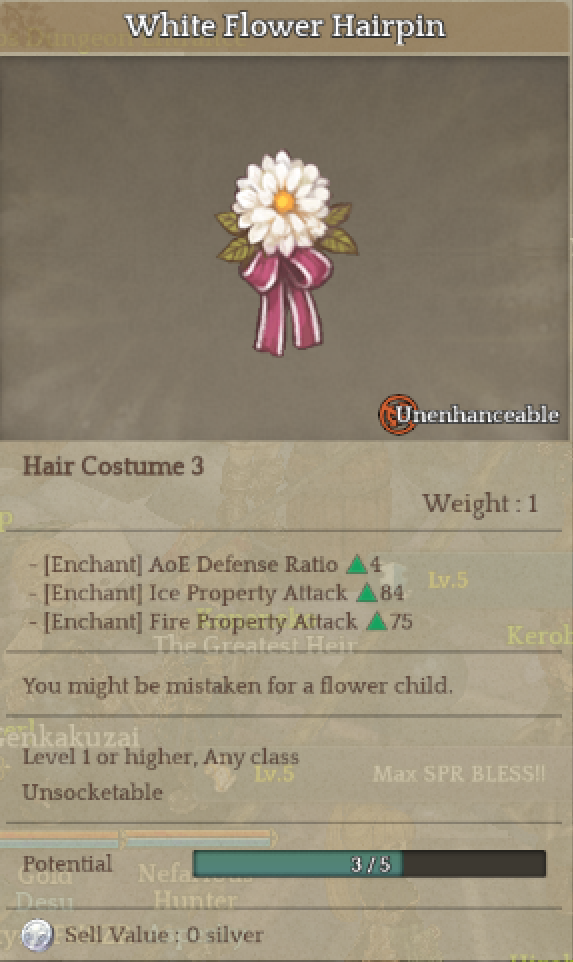This screenshot has width=573, height=962.
Task: Click the White Flower Hairpin title
Action: pyautogui.click(x=285, y=27)
